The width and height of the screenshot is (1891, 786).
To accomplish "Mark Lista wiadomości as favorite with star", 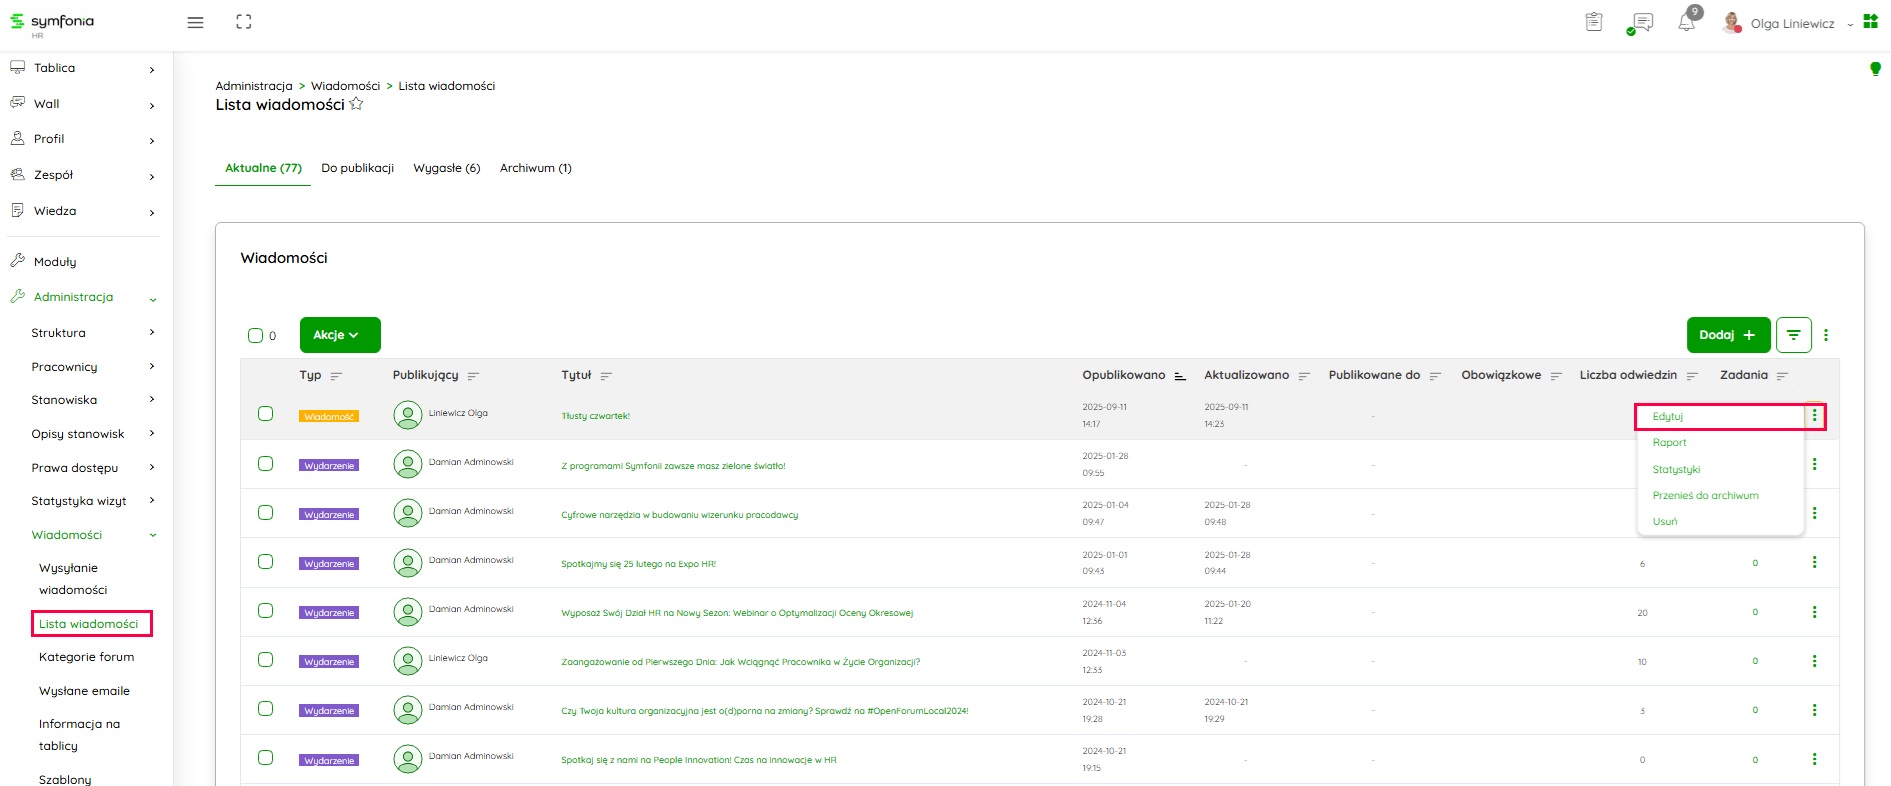I will (x=356, y=104).
